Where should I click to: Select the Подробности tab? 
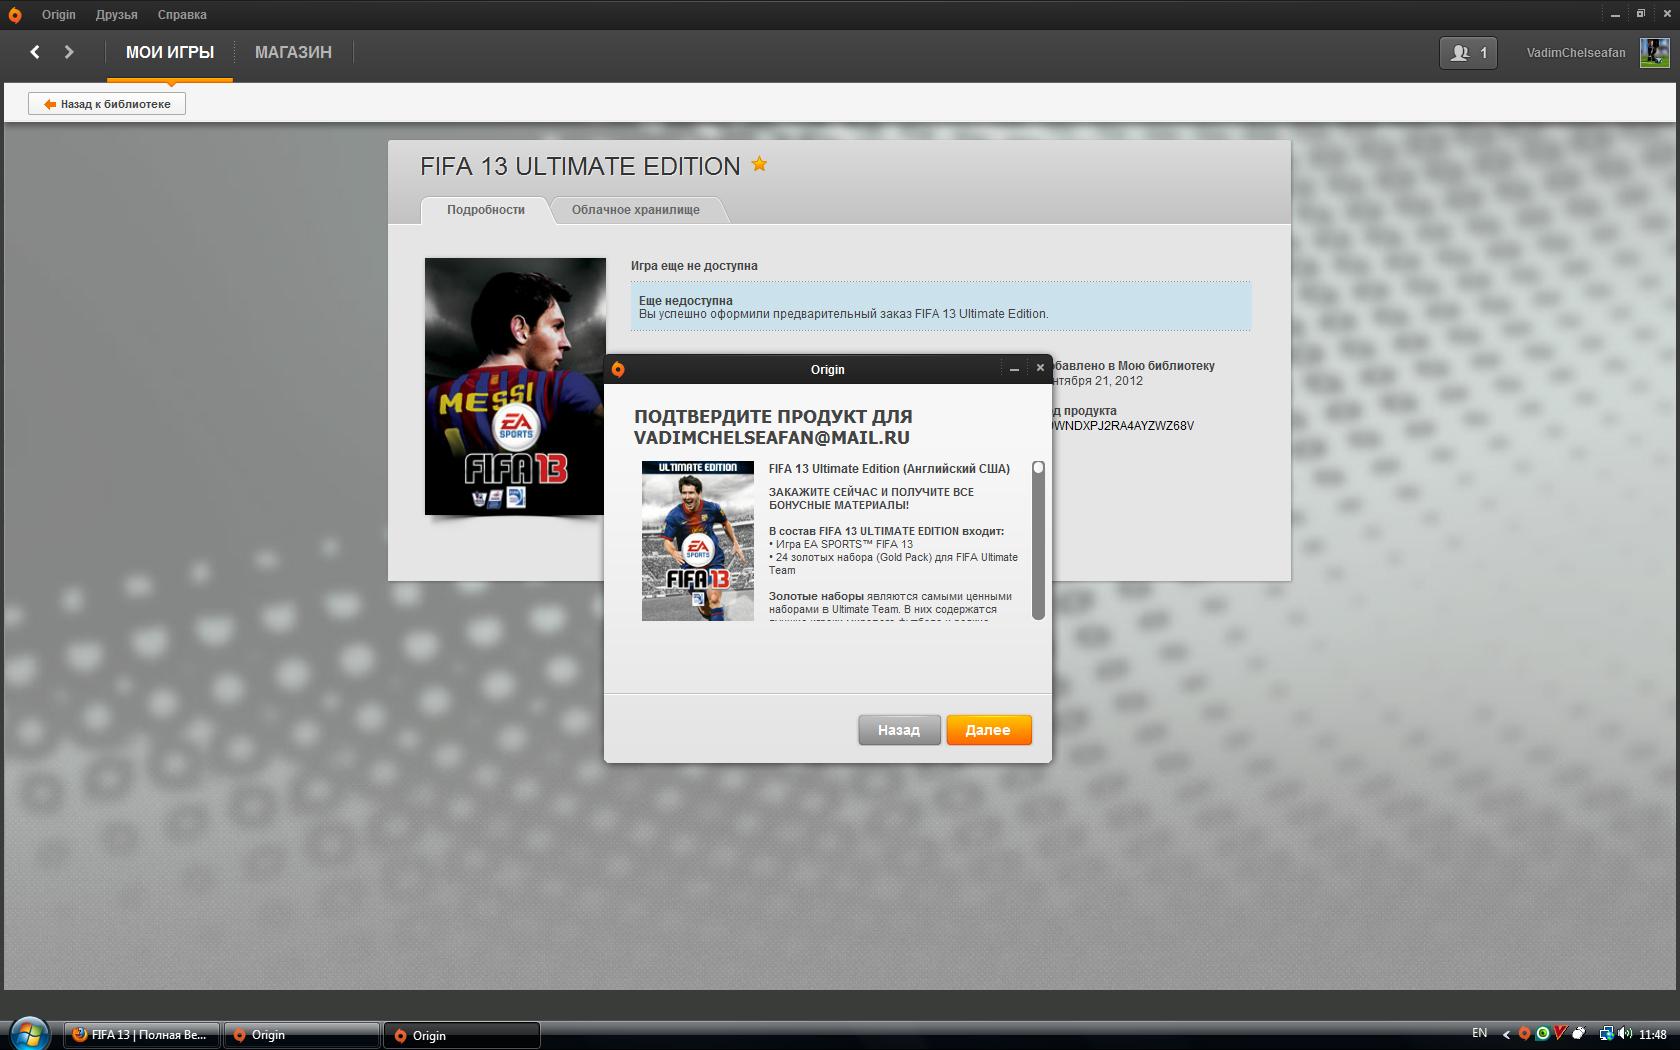(x=486, y=210)
